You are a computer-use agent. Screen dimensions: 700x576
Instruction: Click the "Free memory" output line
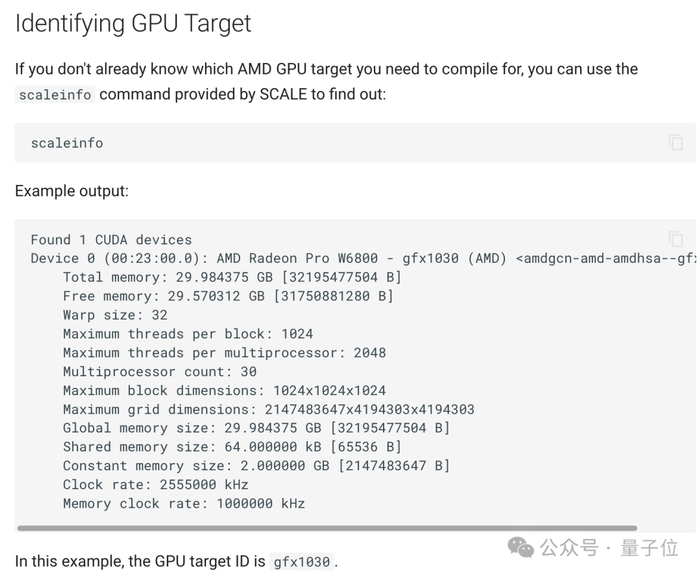tap(228, 296)
